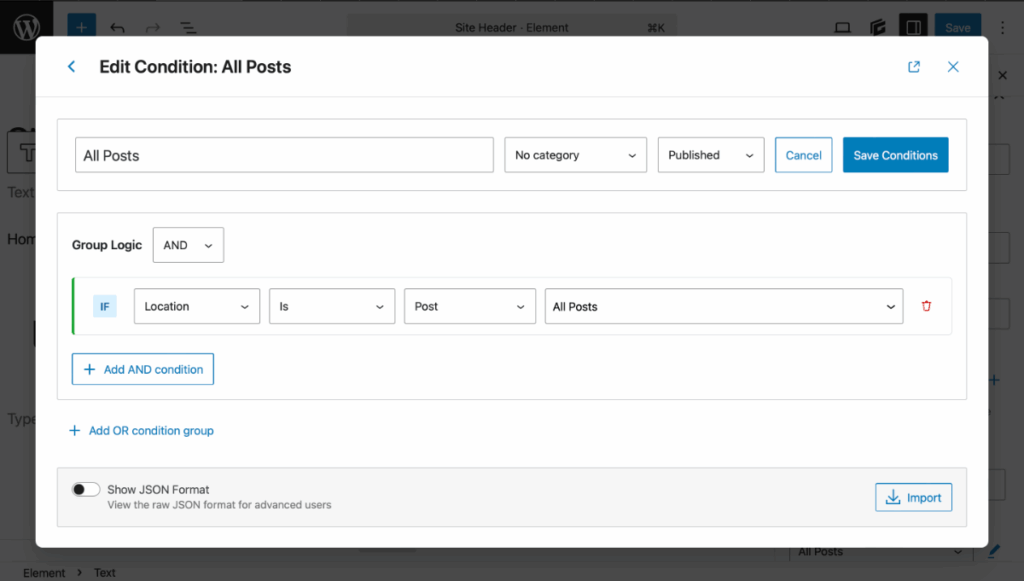Open the editor options menu
This screenshot has width=1024, height=581.
pyautogui.click(x=1002, y=27)
